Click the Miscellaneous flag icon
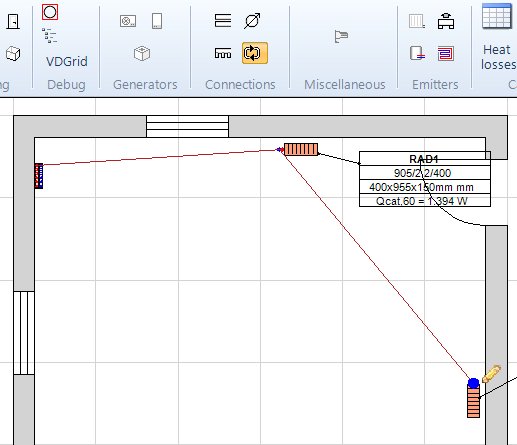This screenshot has width=517, height=445. point(341,36)
